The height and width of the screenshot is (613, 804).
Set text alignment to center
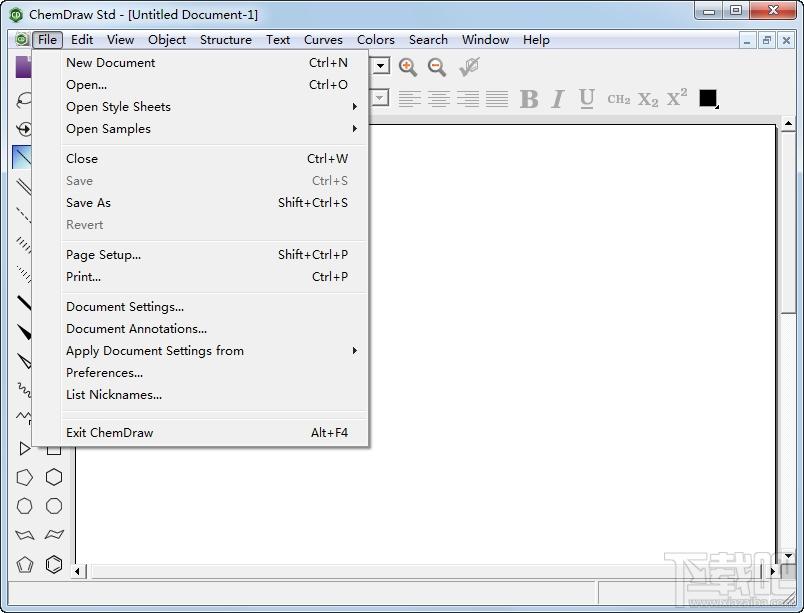click(439, 98)
